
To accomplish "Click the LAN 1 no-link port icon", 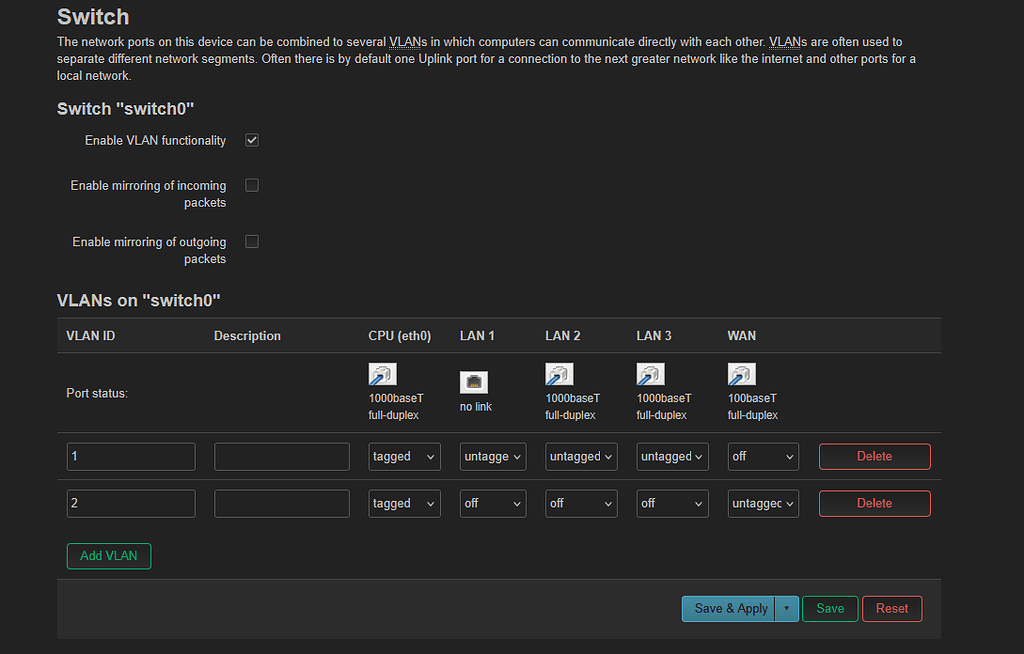I will [x=473, y=381].
